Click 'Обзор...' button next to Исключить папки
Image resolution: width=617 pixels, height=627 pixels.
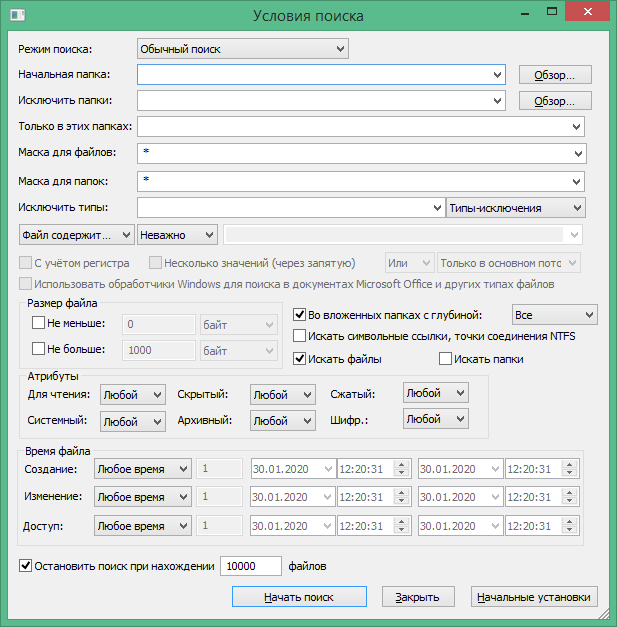point(555,101)
